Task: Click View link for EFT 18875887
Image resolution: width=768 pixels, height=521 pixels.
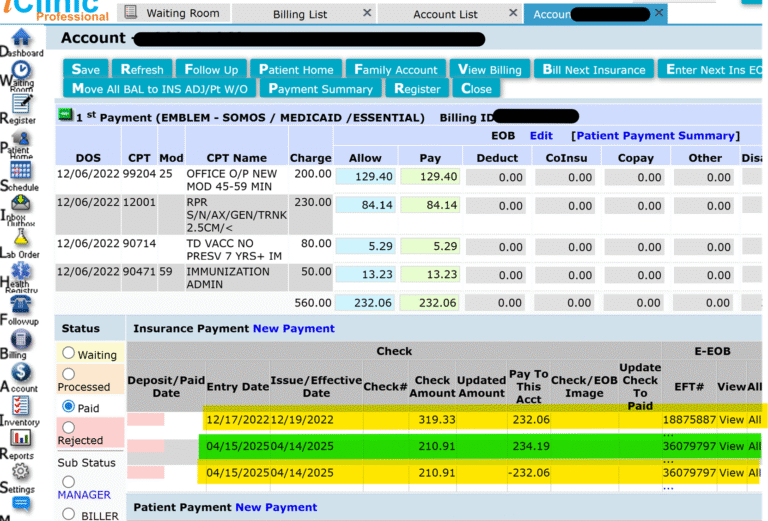Action: click(731, 420)
